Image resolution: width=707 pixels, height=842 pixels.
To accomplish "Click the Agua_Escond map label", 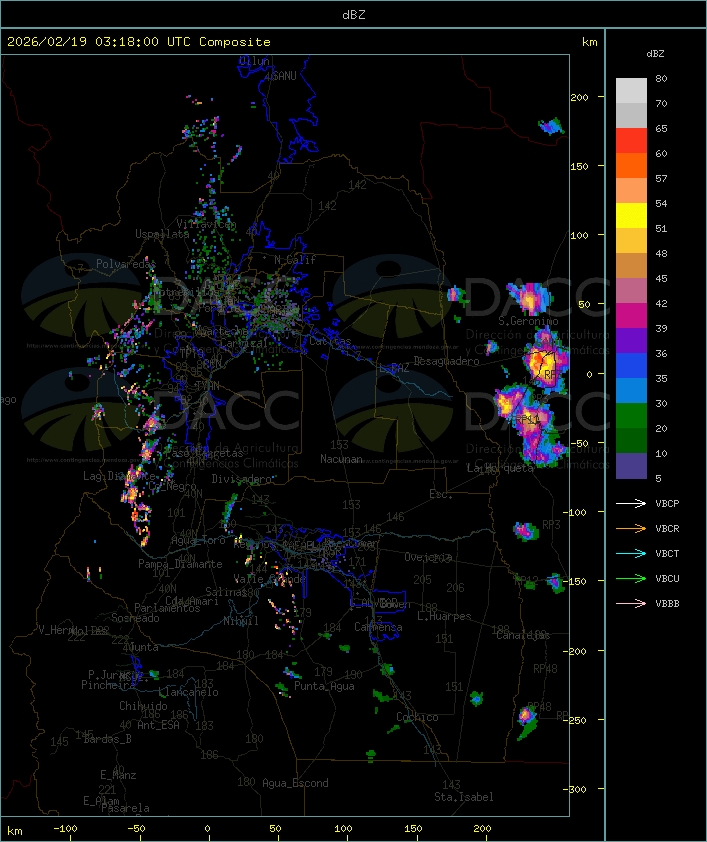I will point(295,783).
